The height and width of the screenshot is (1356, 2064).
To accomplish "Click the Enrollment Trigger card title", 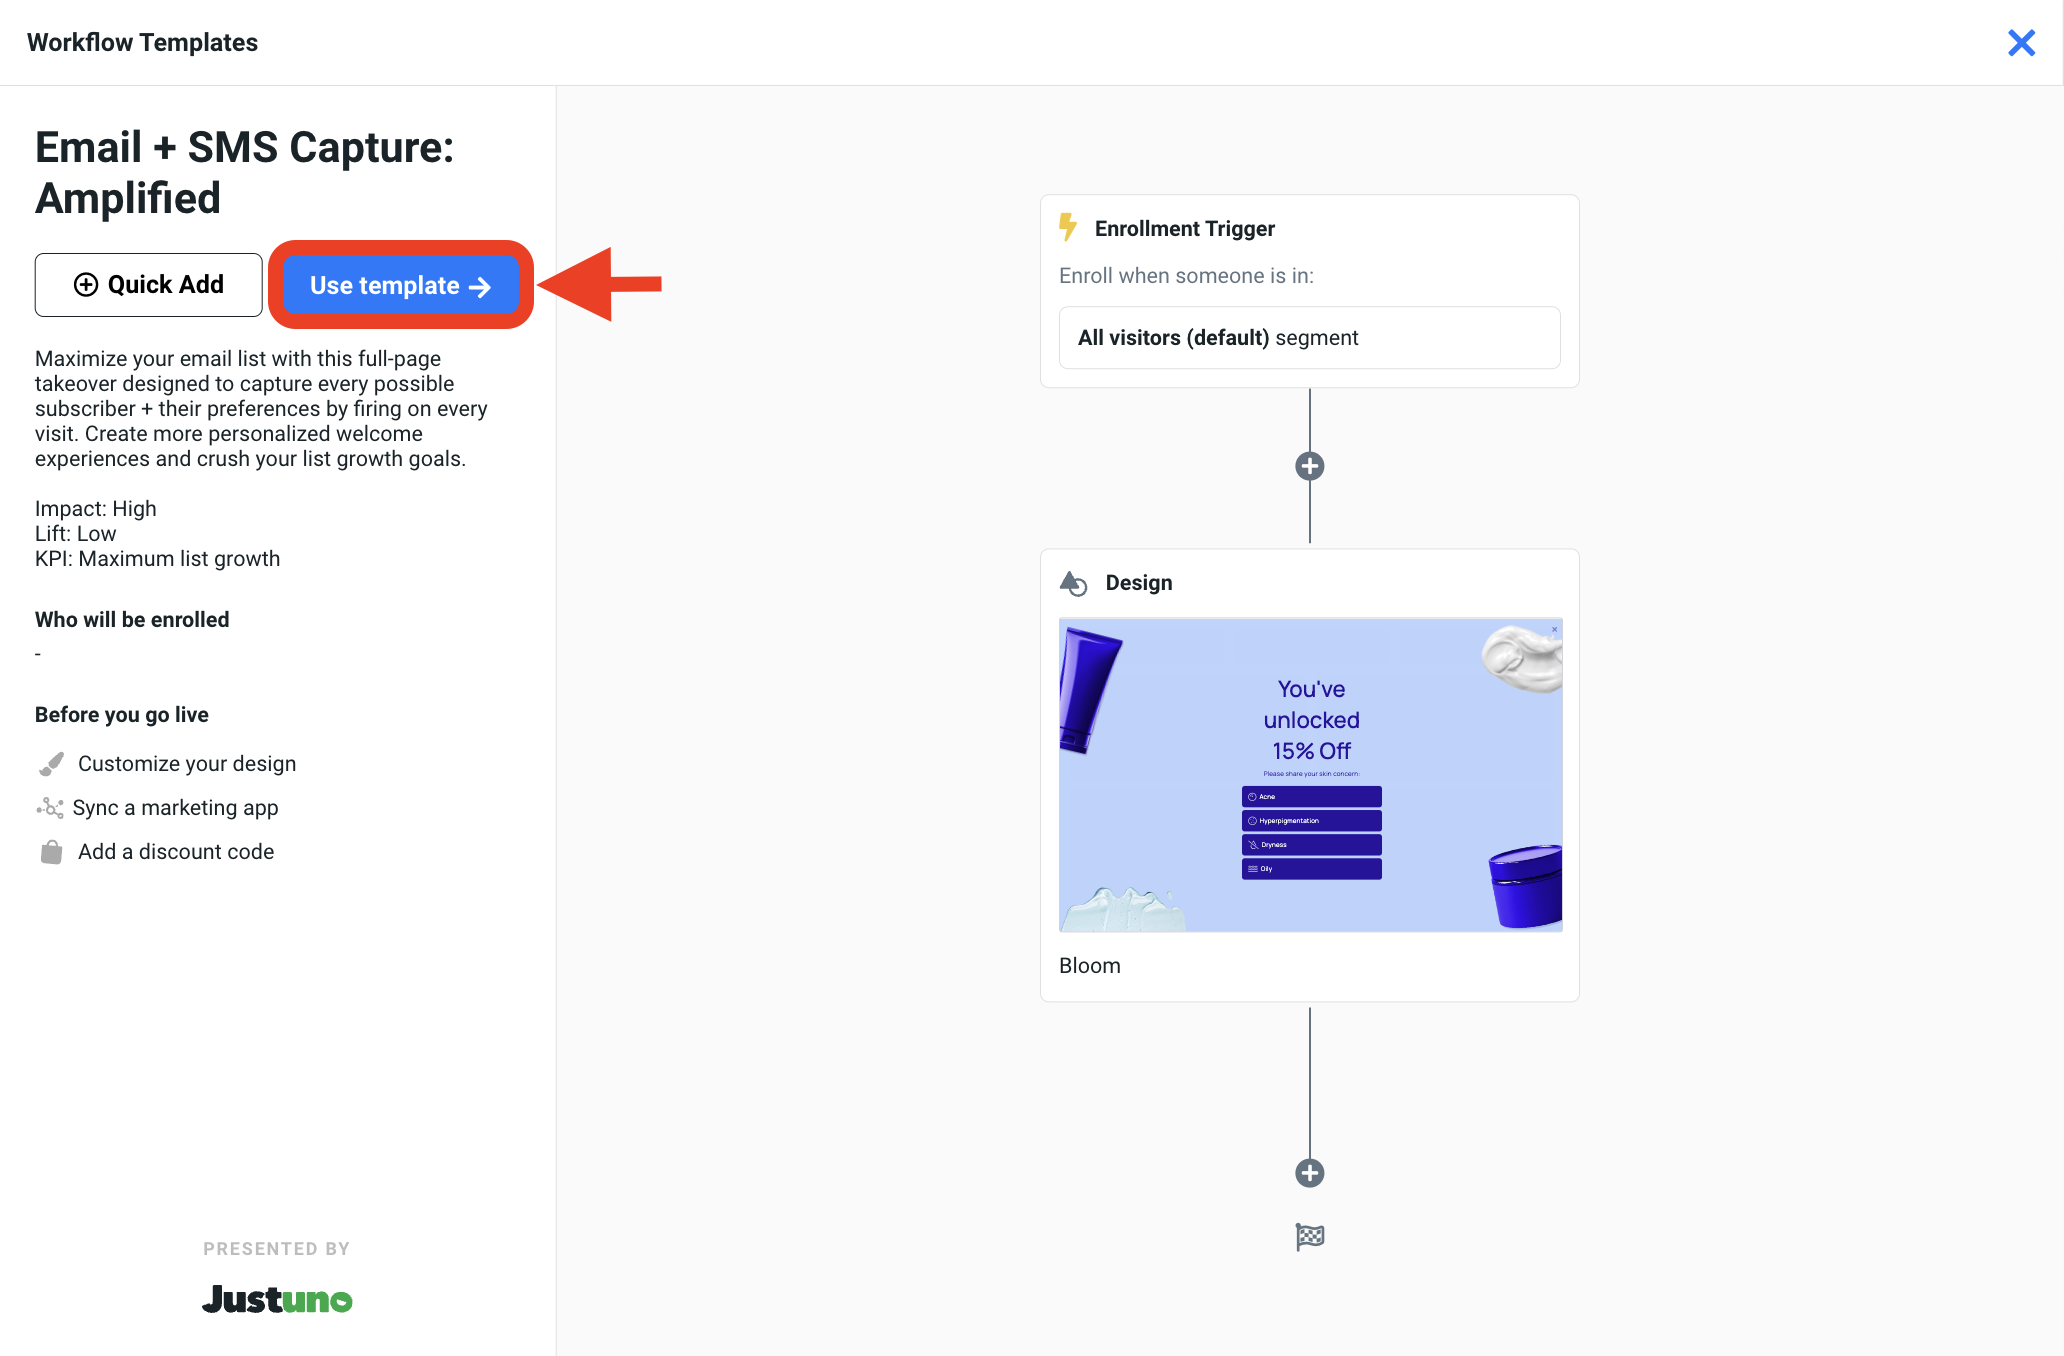I will click(x=1184, y=229).
